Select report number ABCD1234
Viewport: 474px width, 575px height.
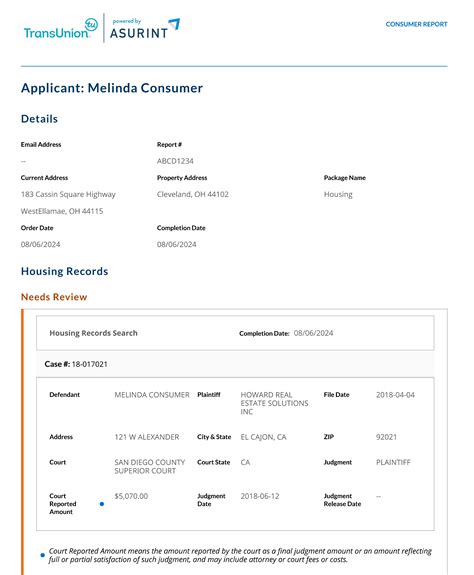(175, 161)
